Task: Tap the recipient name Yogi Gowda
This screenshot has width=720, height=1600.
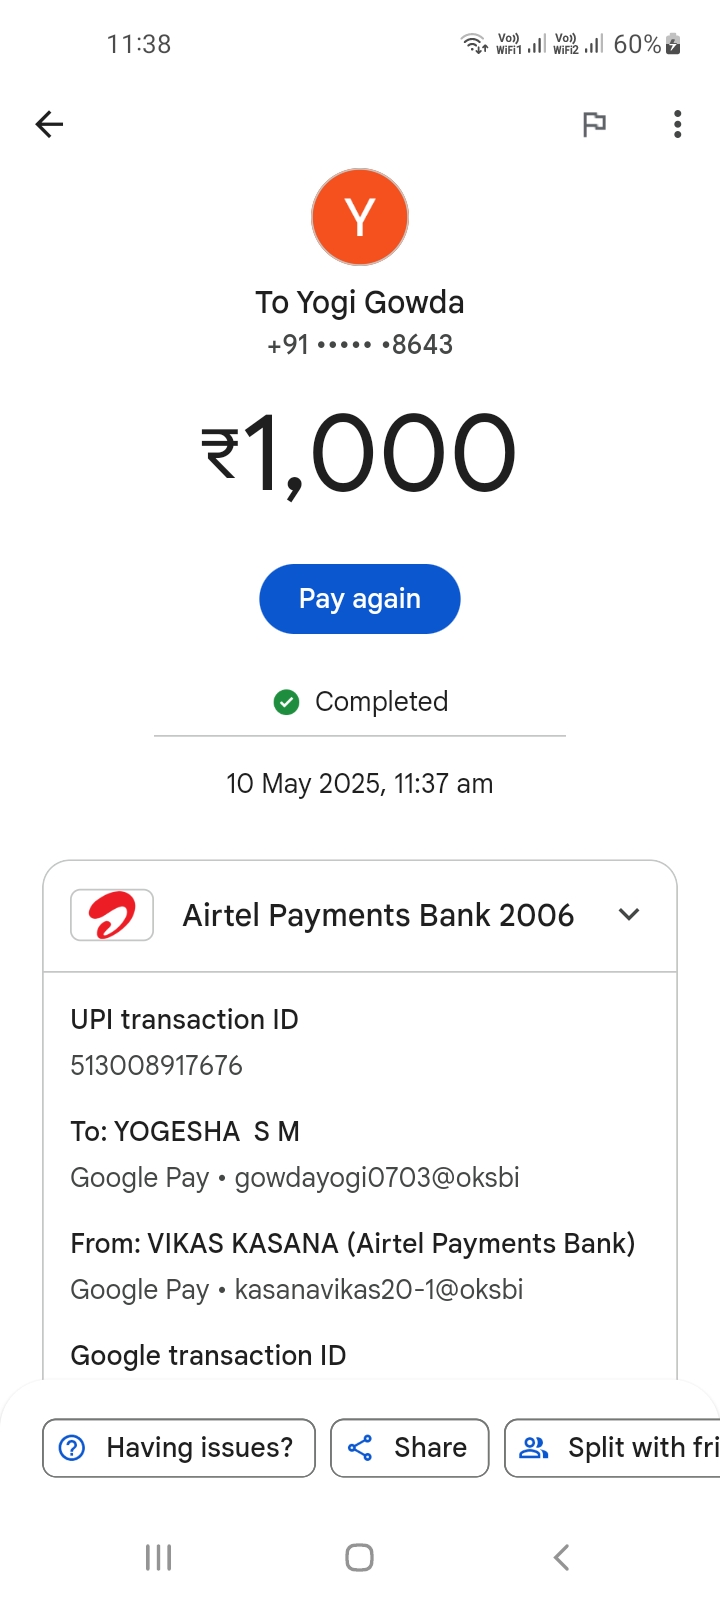Action: pos(360,302)
